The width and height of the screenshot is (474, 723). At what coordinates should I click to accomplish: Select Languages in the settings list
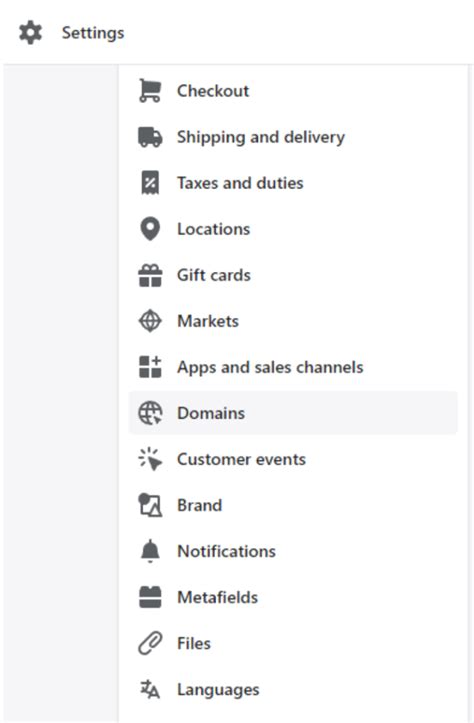(293, 689)
